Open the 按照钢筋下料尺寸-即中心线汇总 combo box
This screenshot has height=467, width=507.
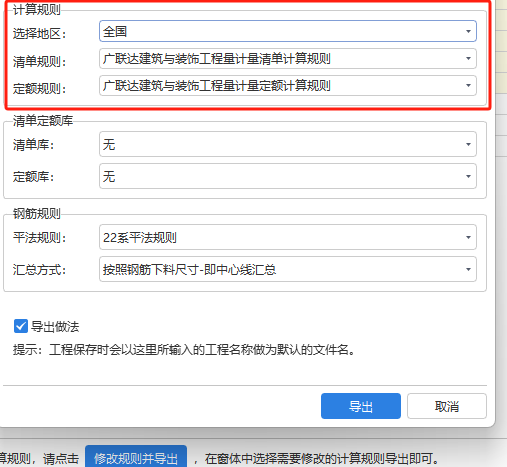(x=288, y=269)
